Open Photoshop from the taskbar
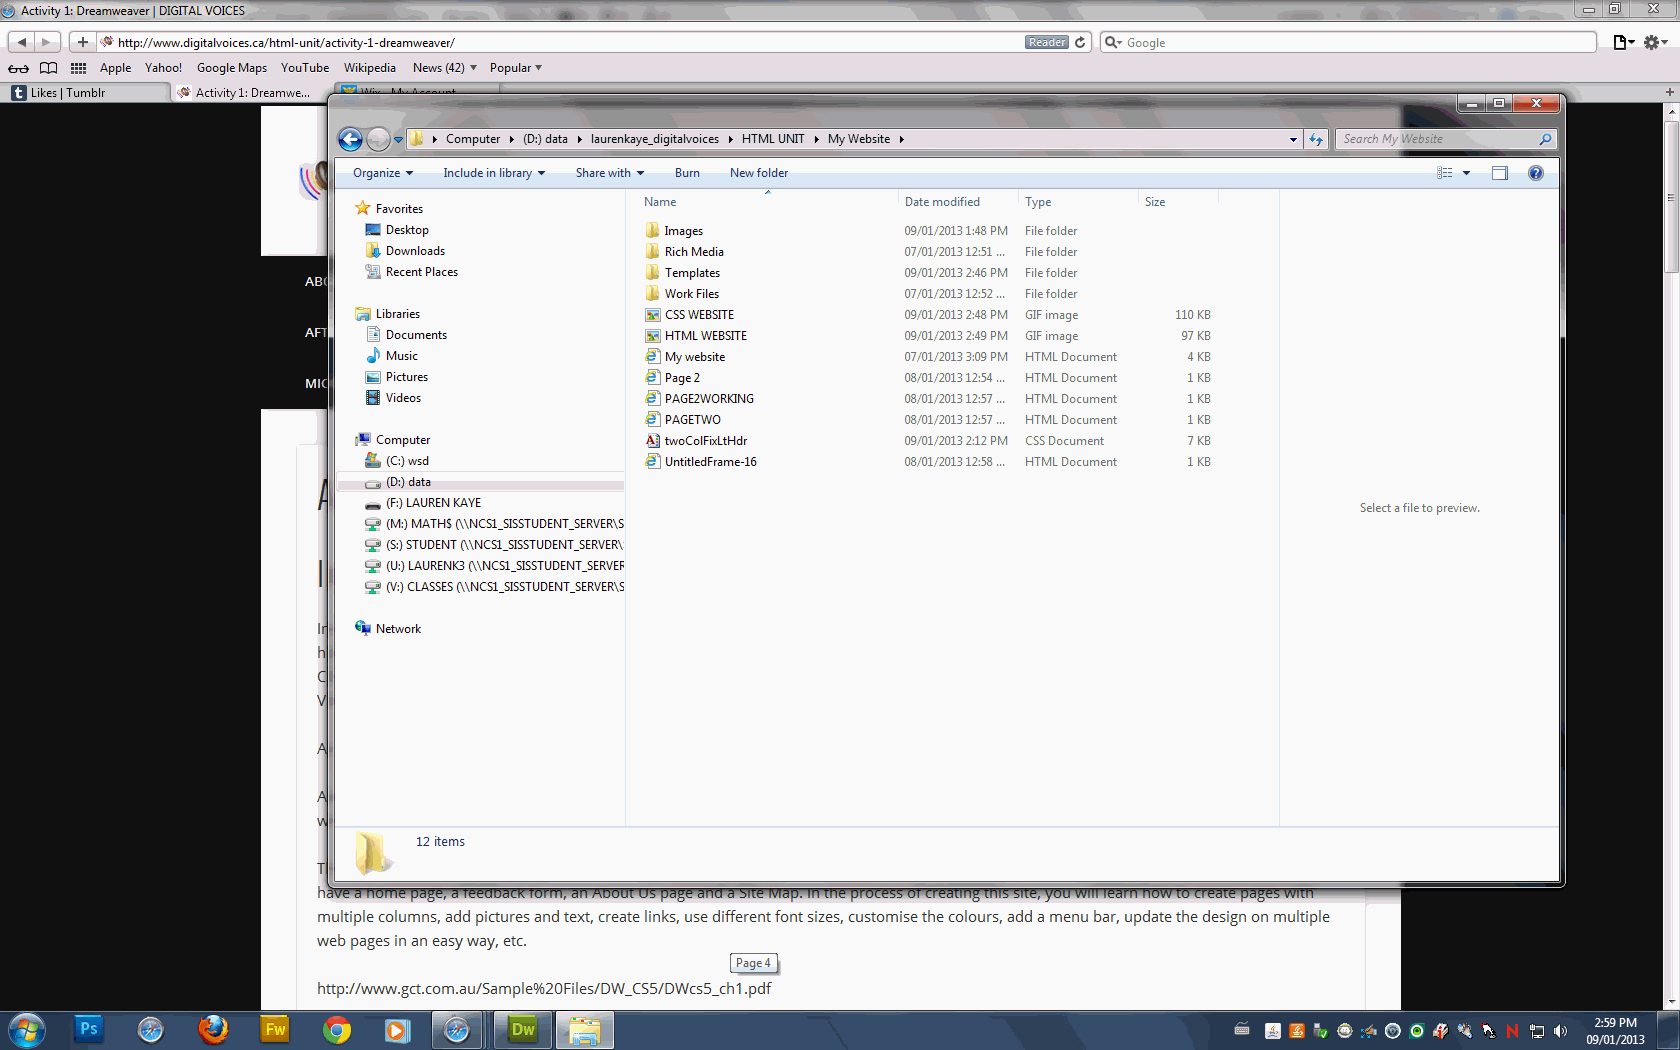Screen dimensions: 1680x1050 coord(88,1029)
